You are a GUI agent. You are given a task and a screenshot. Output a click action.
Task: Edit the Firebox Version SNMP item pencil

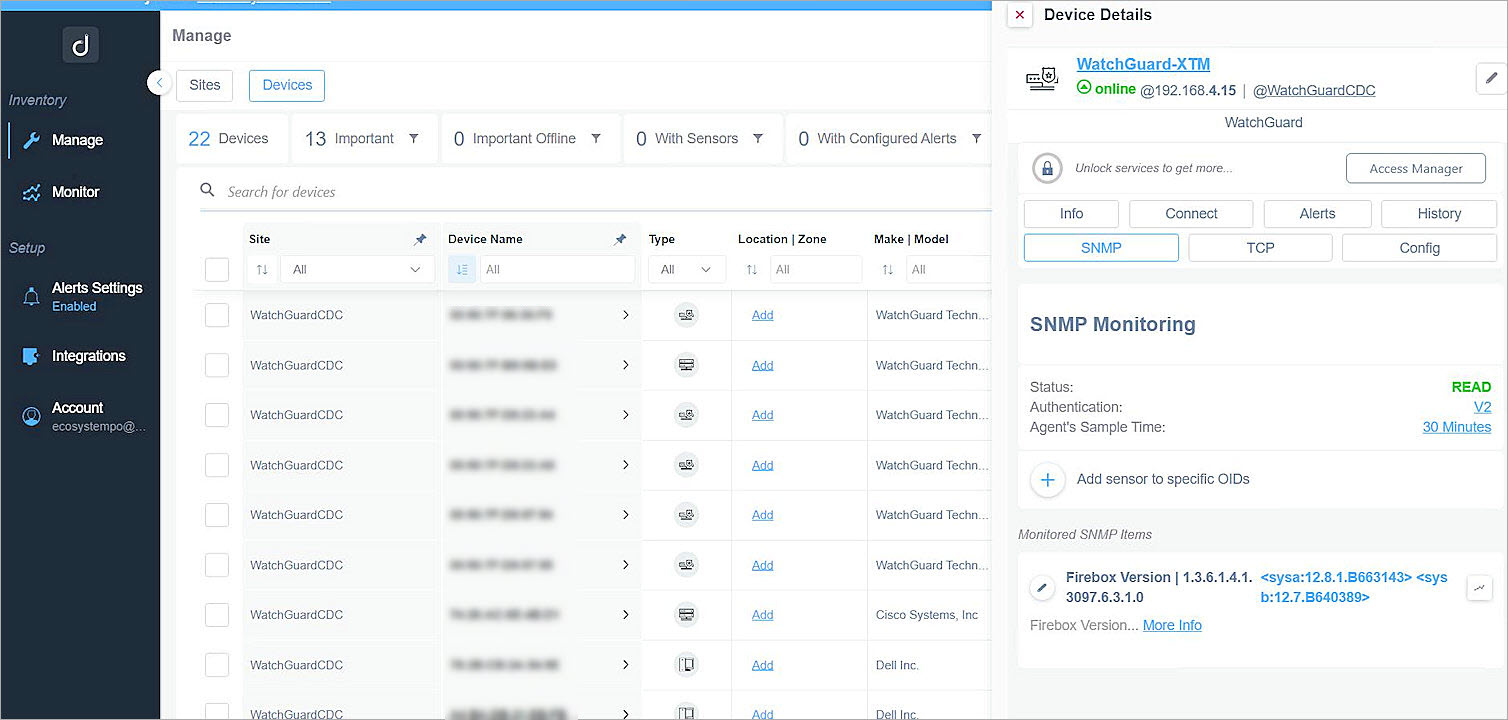(x=1042, y=588)
